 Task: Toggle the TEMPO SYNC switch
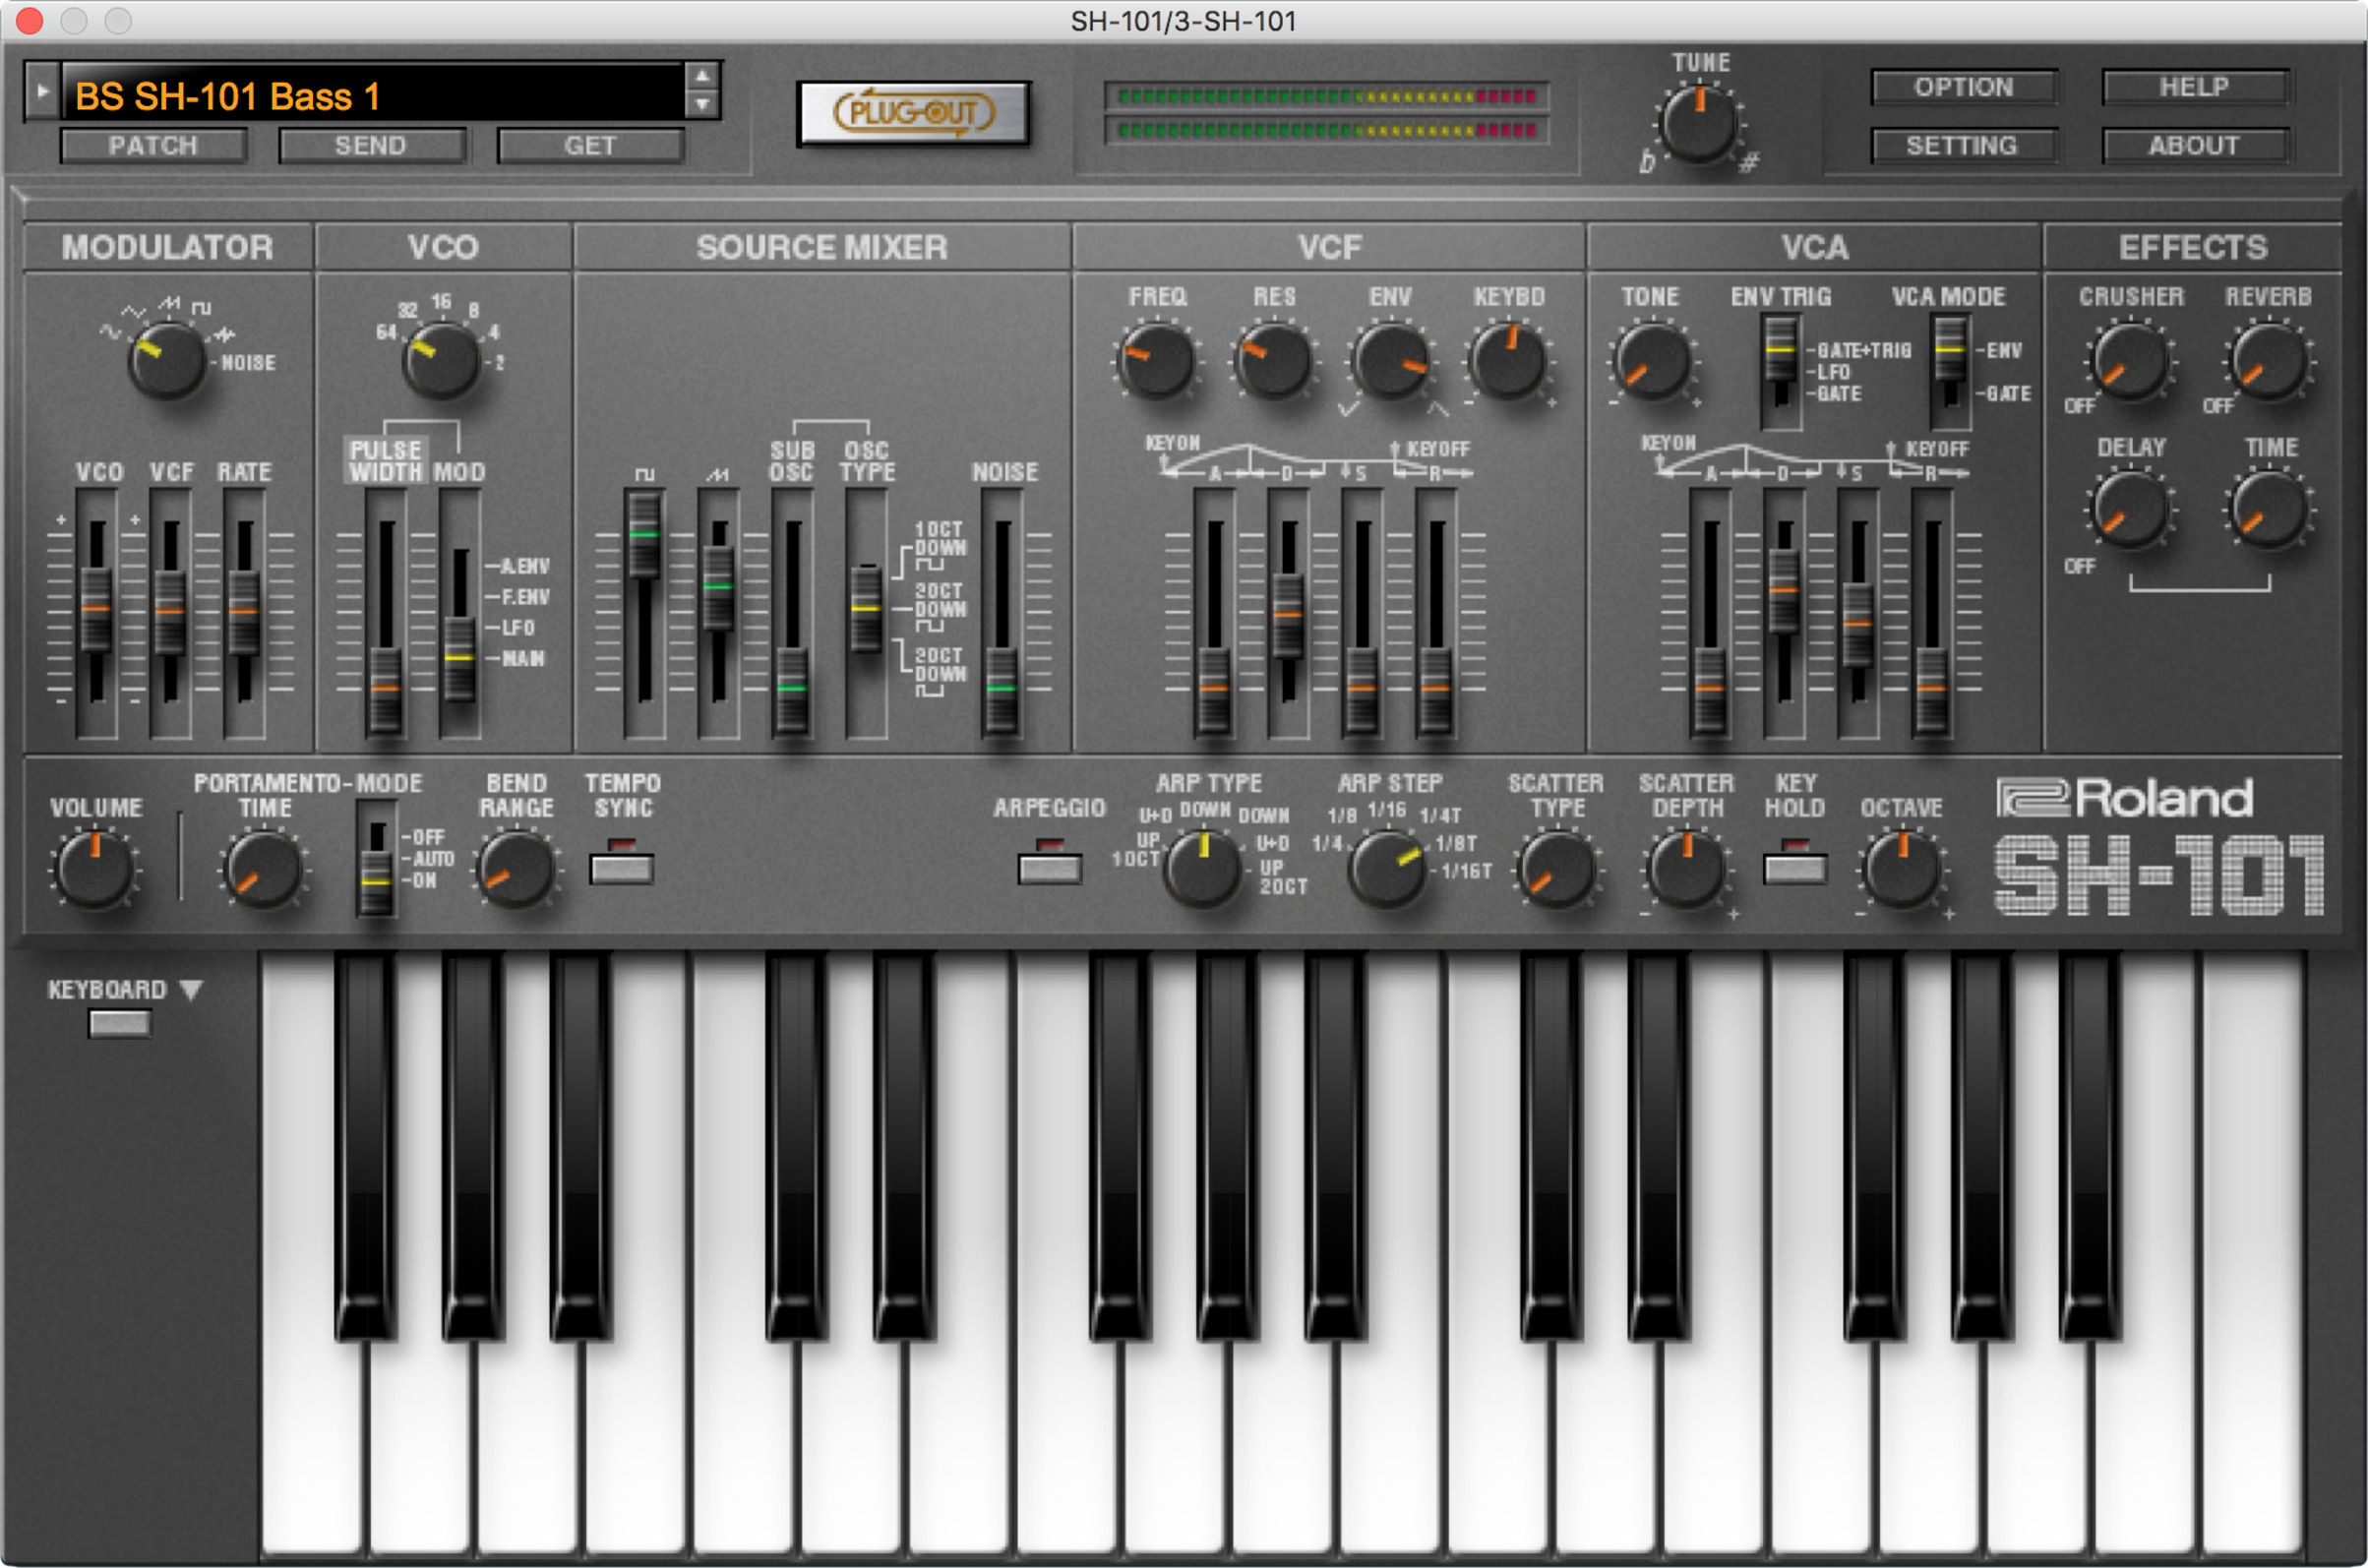pyautogui.click(x=621, y=867)
